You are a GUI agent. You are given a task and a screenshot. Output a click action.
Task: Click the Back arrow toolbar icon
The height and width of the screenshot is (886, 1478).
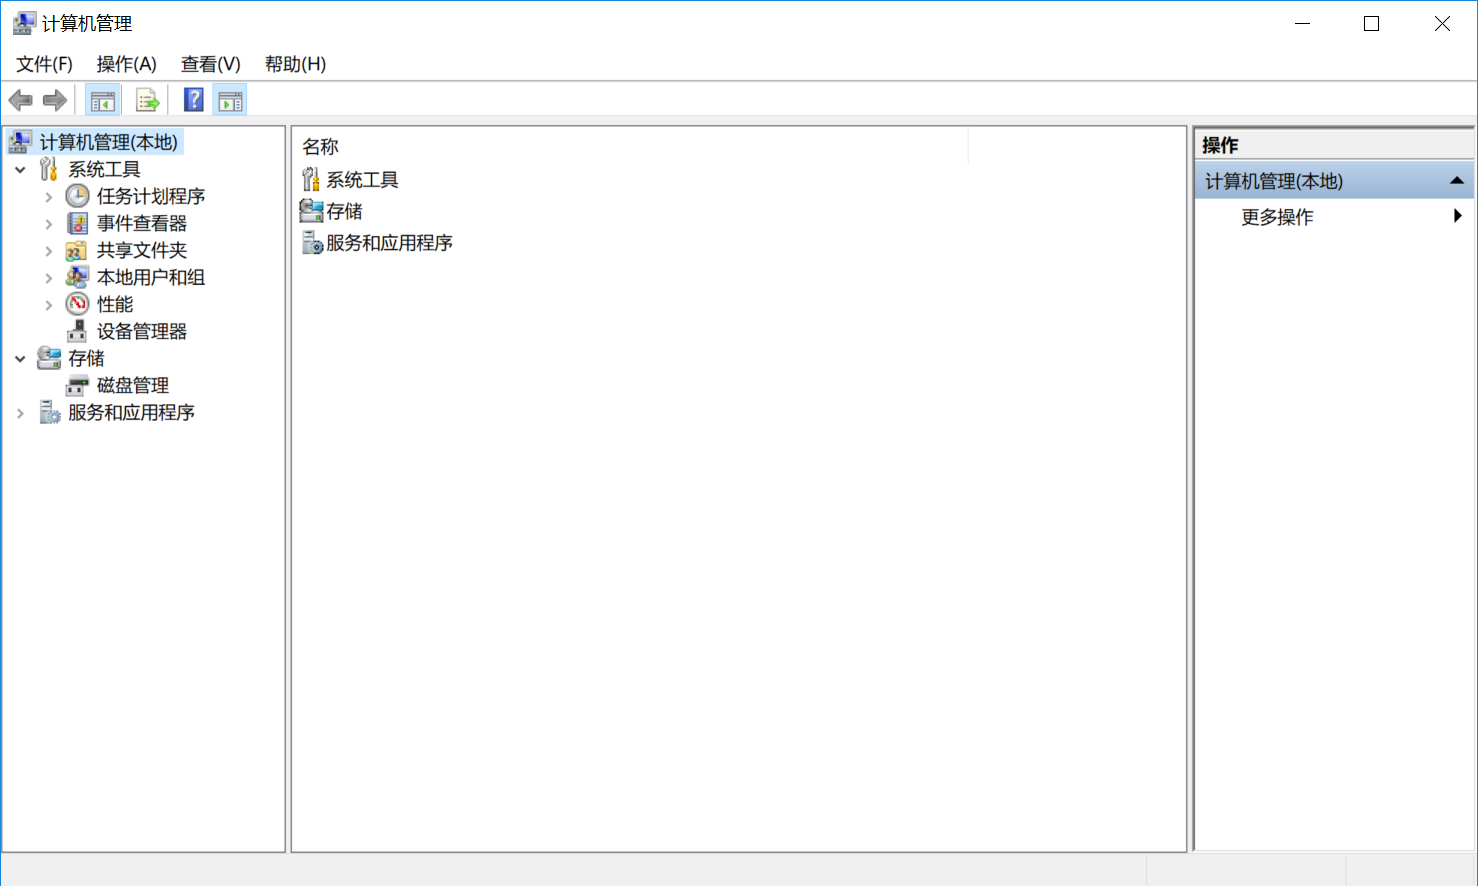[20, 100]
